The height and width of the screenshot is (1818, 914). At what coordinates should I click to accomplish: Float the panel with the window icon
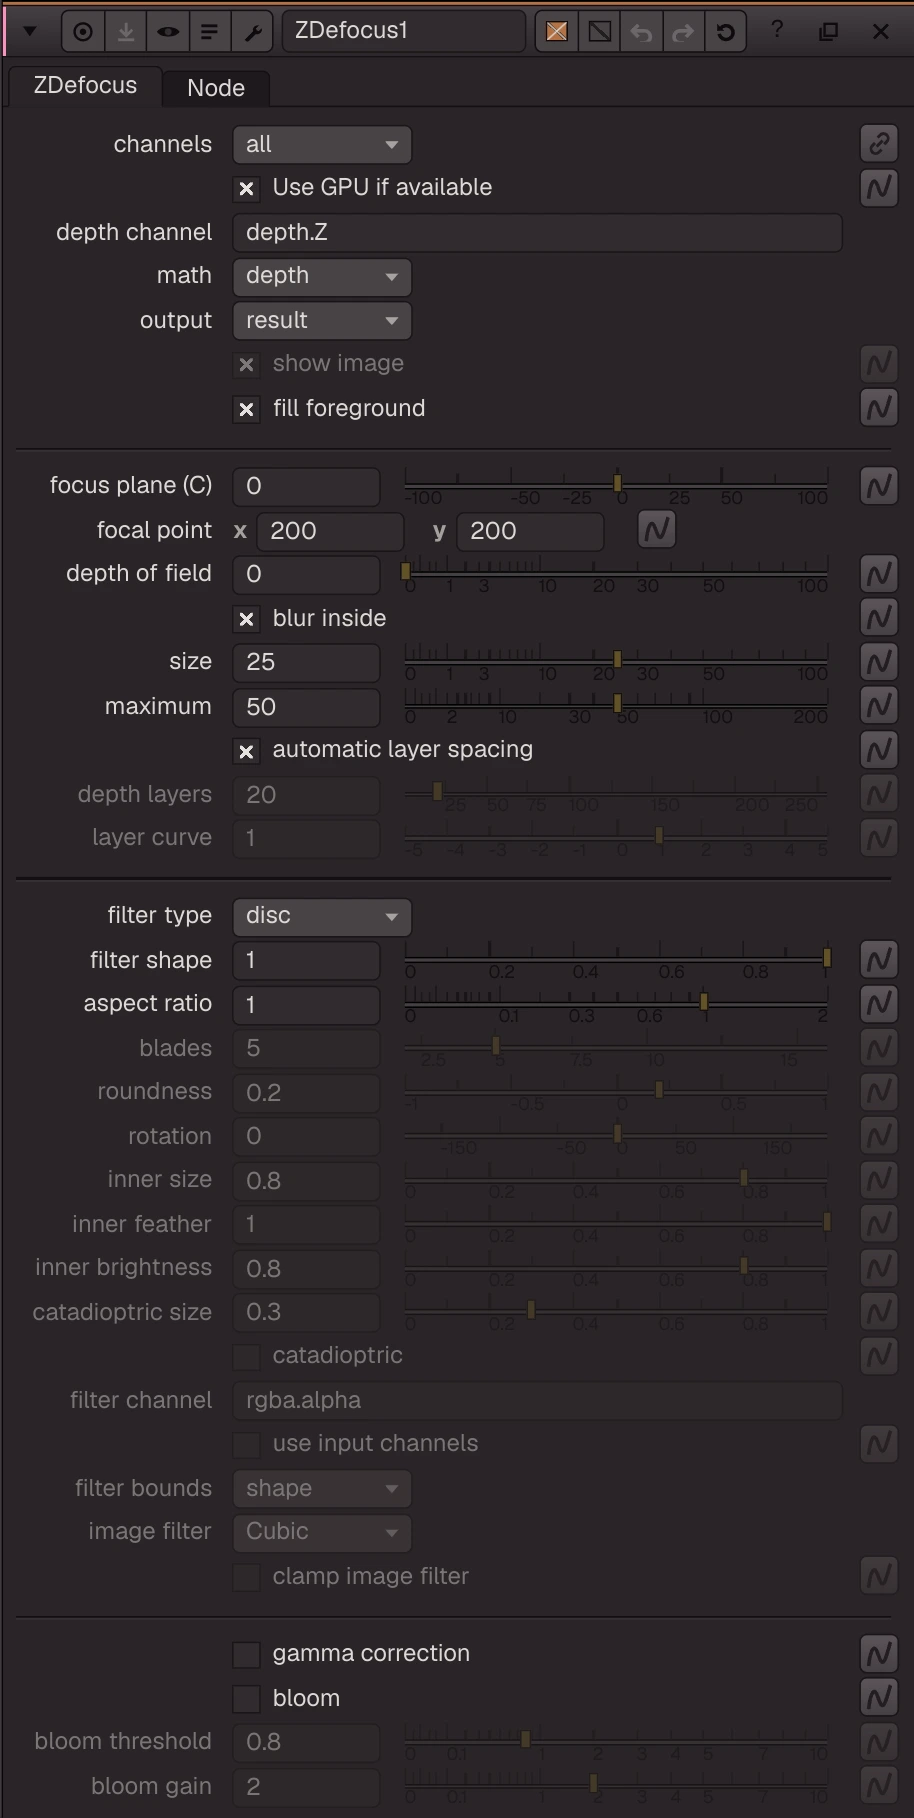828,31
